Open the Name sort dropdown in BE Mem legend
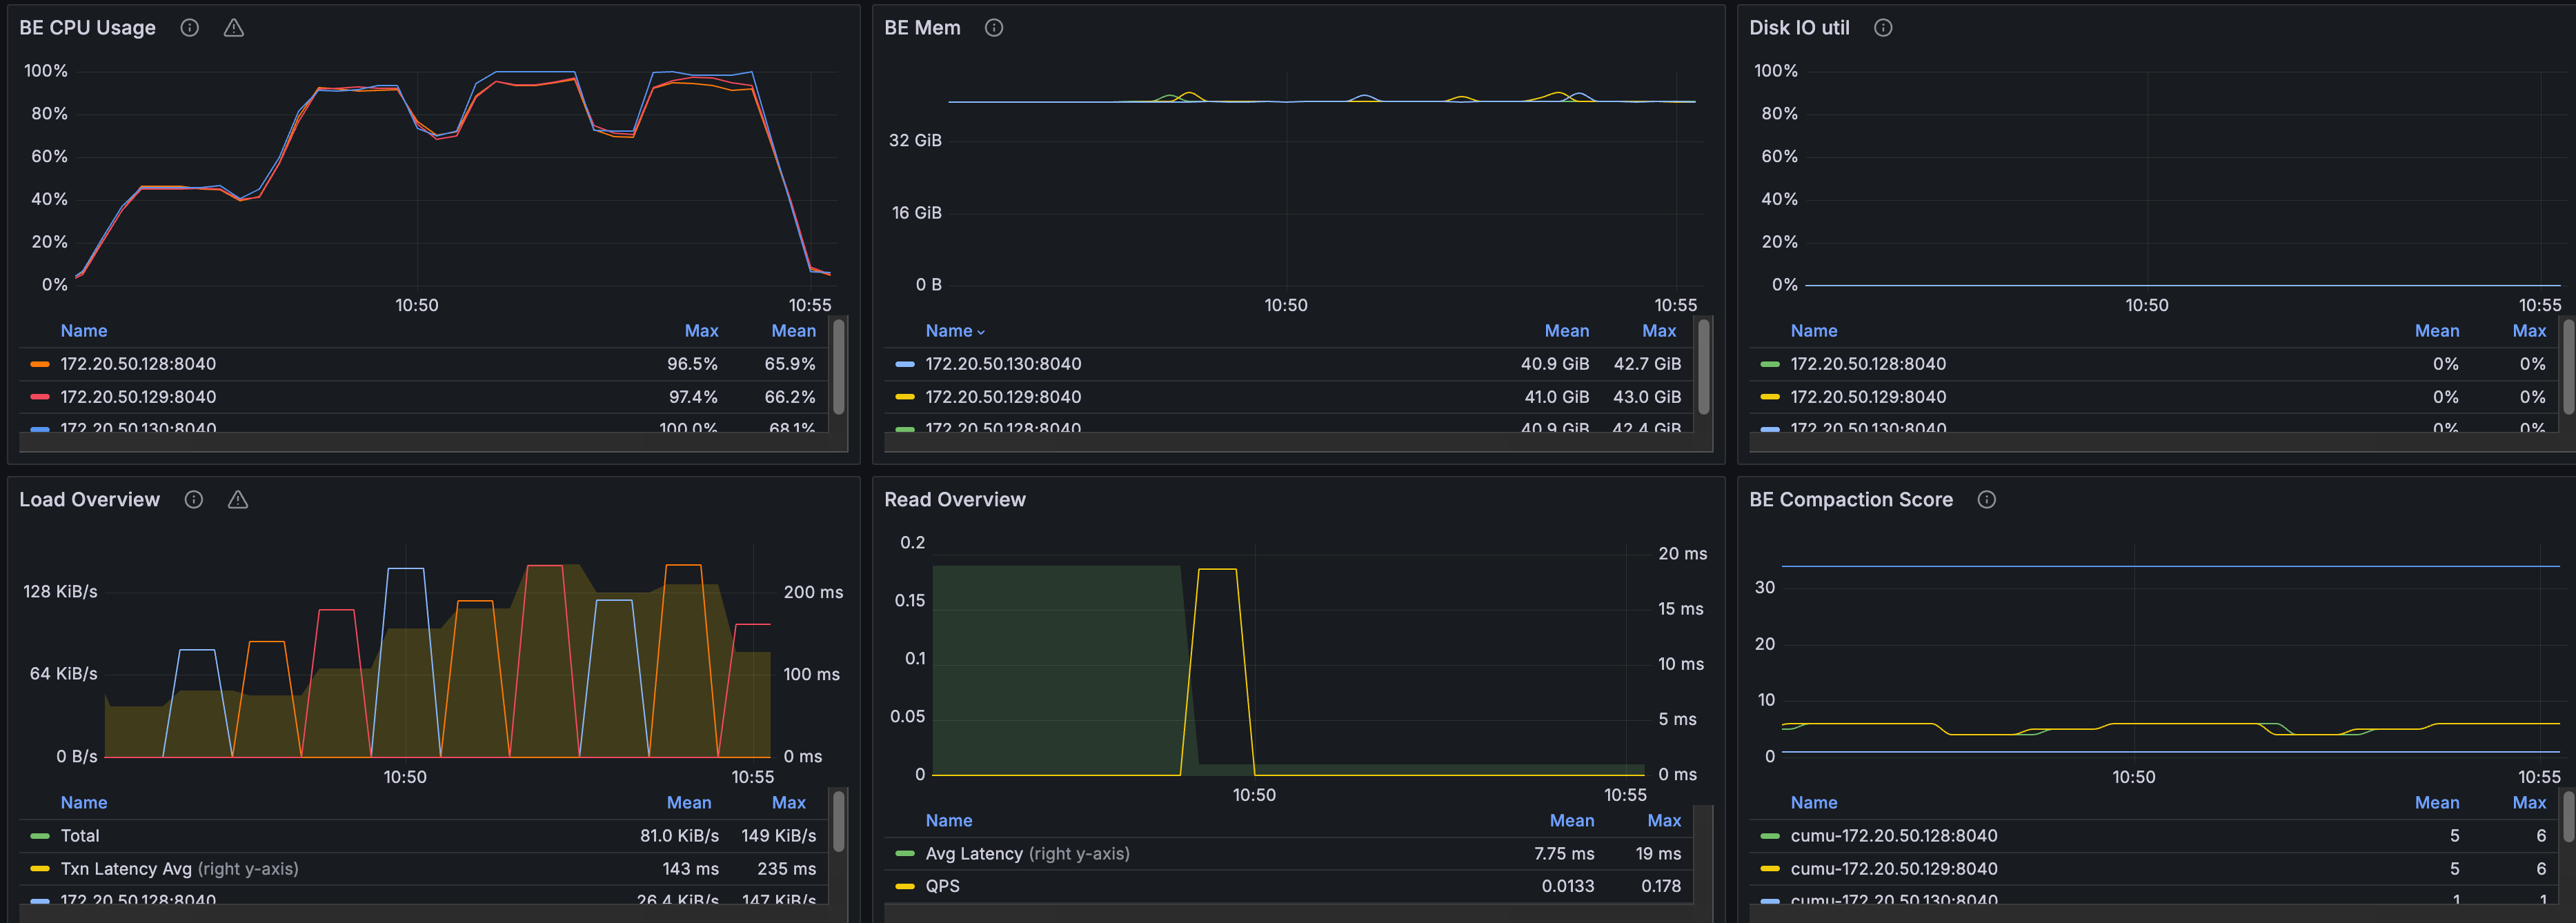The image size is (2576, 923). tap(954, 330)
